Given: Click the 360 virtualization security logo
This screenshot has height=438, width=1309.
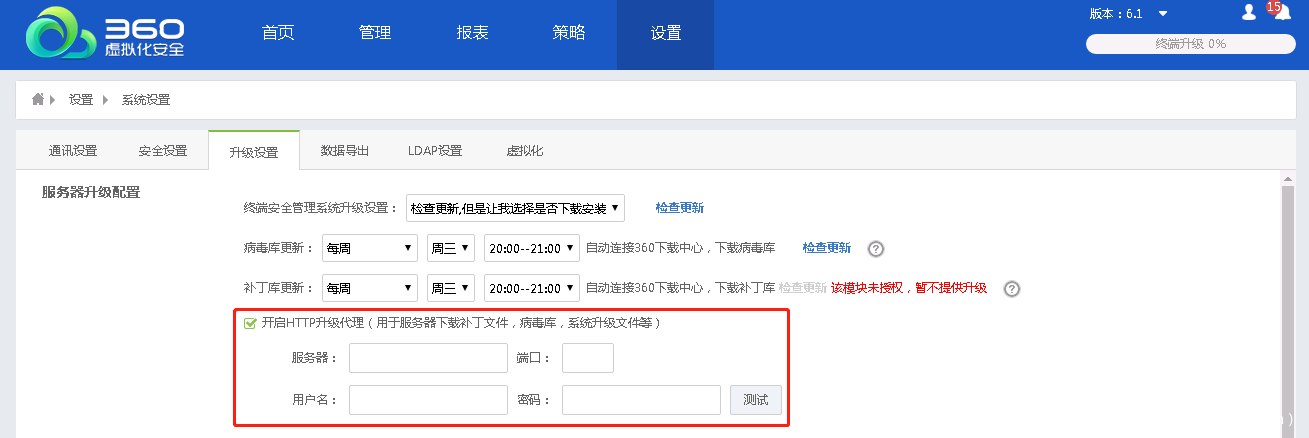Looking at the screenshot, I should [105, 34].
